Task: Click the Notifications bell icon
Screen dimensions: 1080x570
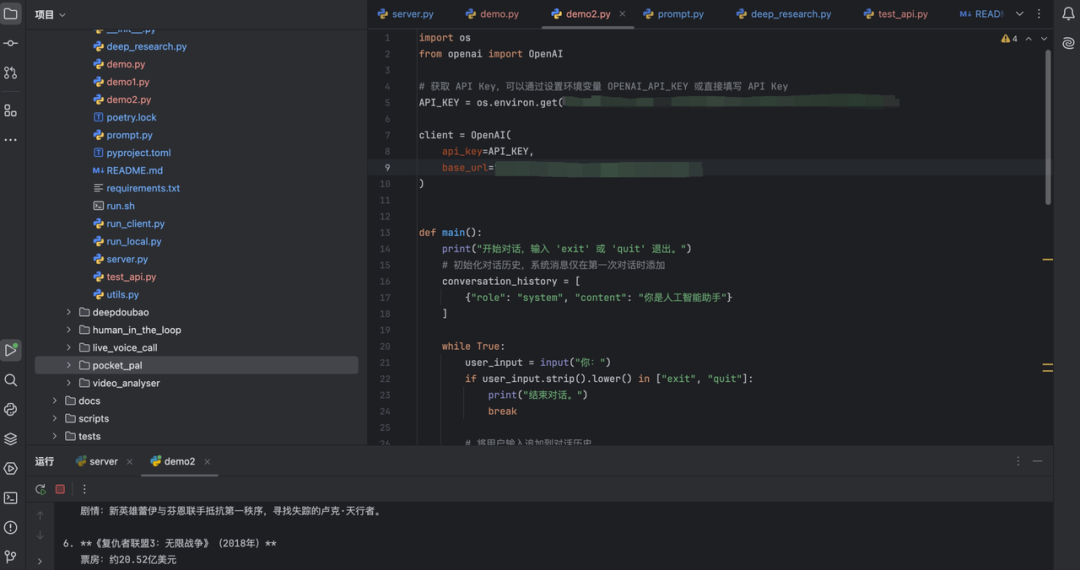Action: [1068, 14]
